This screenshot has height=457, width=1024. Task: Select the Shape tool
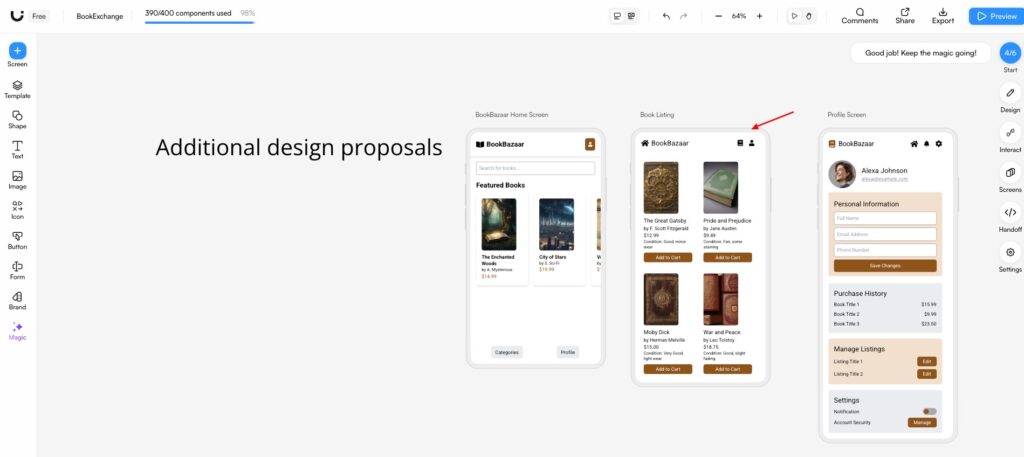point(18,119)
